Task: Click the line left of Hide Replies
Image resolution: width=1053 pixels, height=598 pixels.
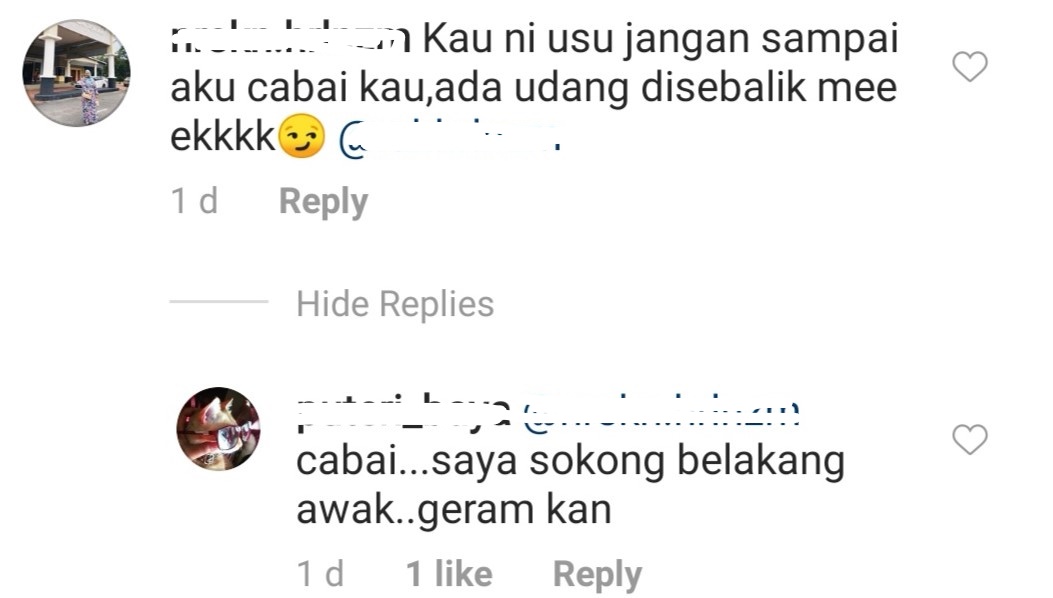Action: click(x=218, y=302)
